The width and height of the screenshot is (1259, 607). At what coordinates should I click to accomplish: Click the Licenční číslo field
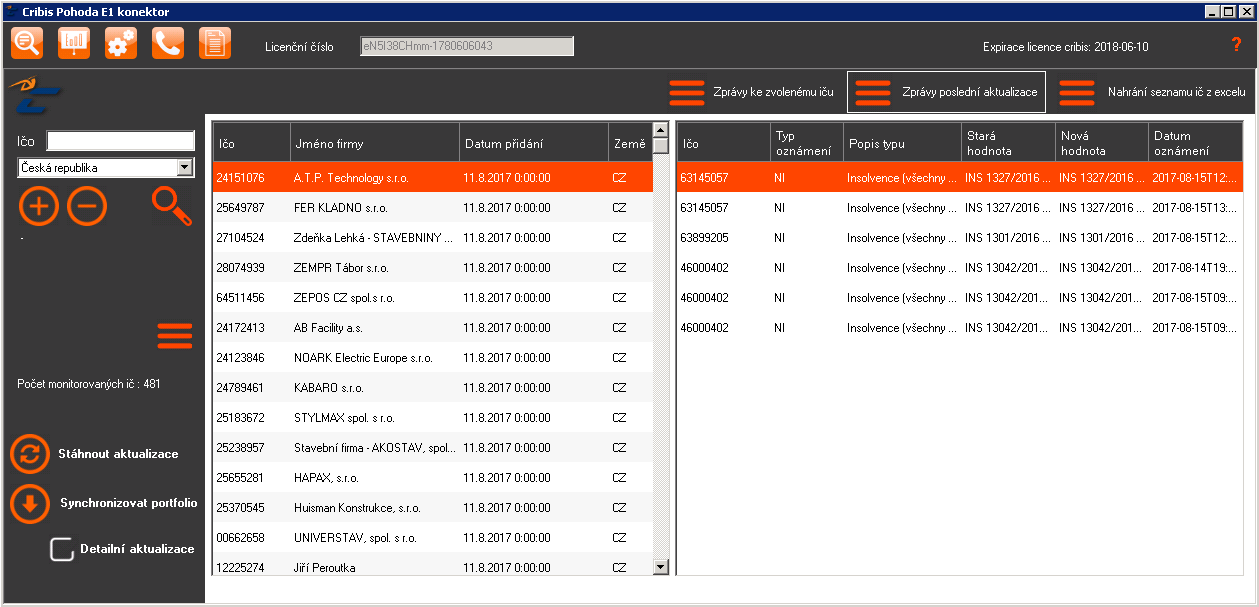467,46
